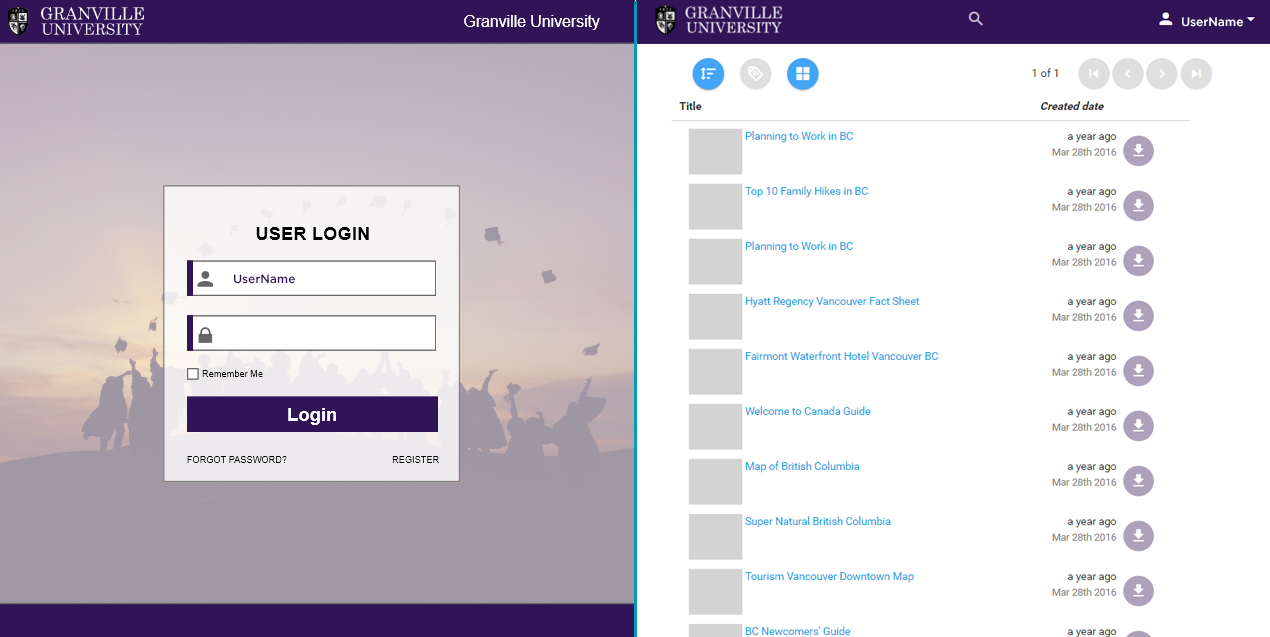Open the Hyatt Regency Vancouver Fact Sheet link

(832, 301)
